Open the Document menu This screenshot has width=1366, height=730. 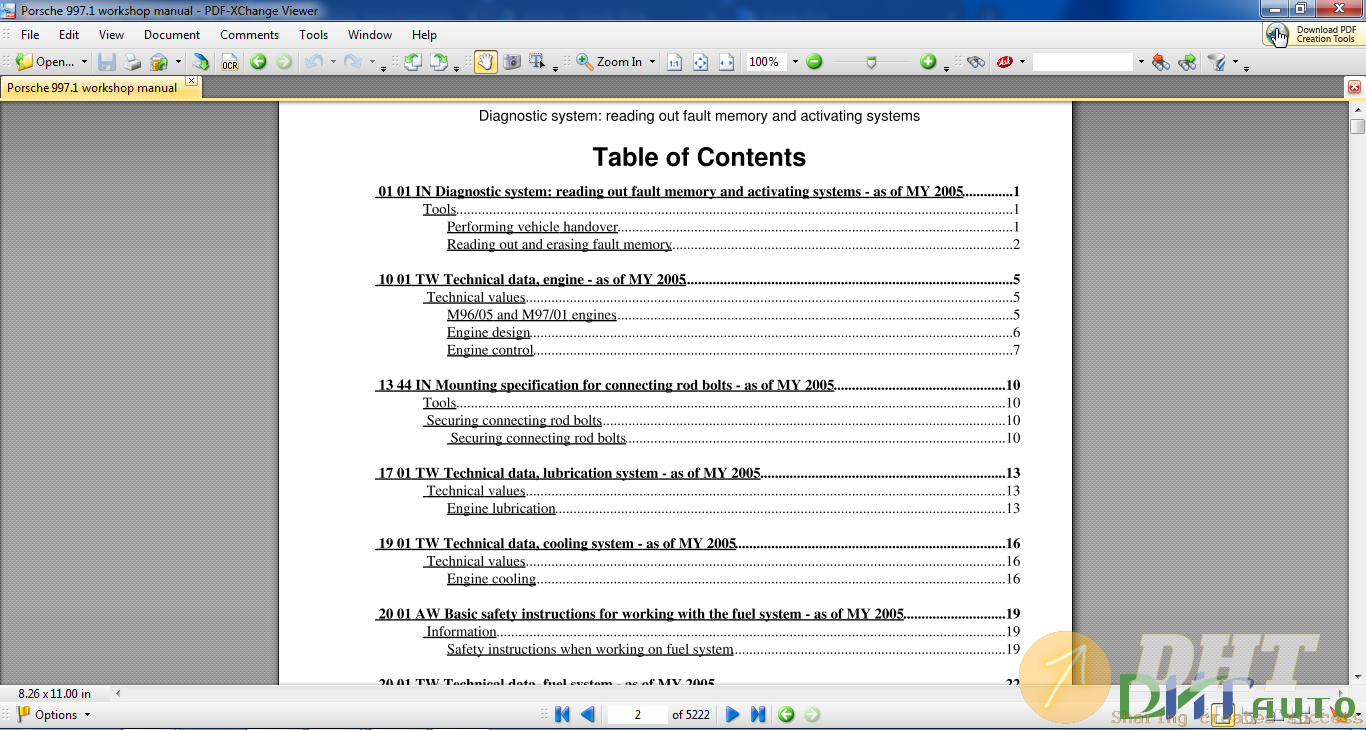point(172,34)
